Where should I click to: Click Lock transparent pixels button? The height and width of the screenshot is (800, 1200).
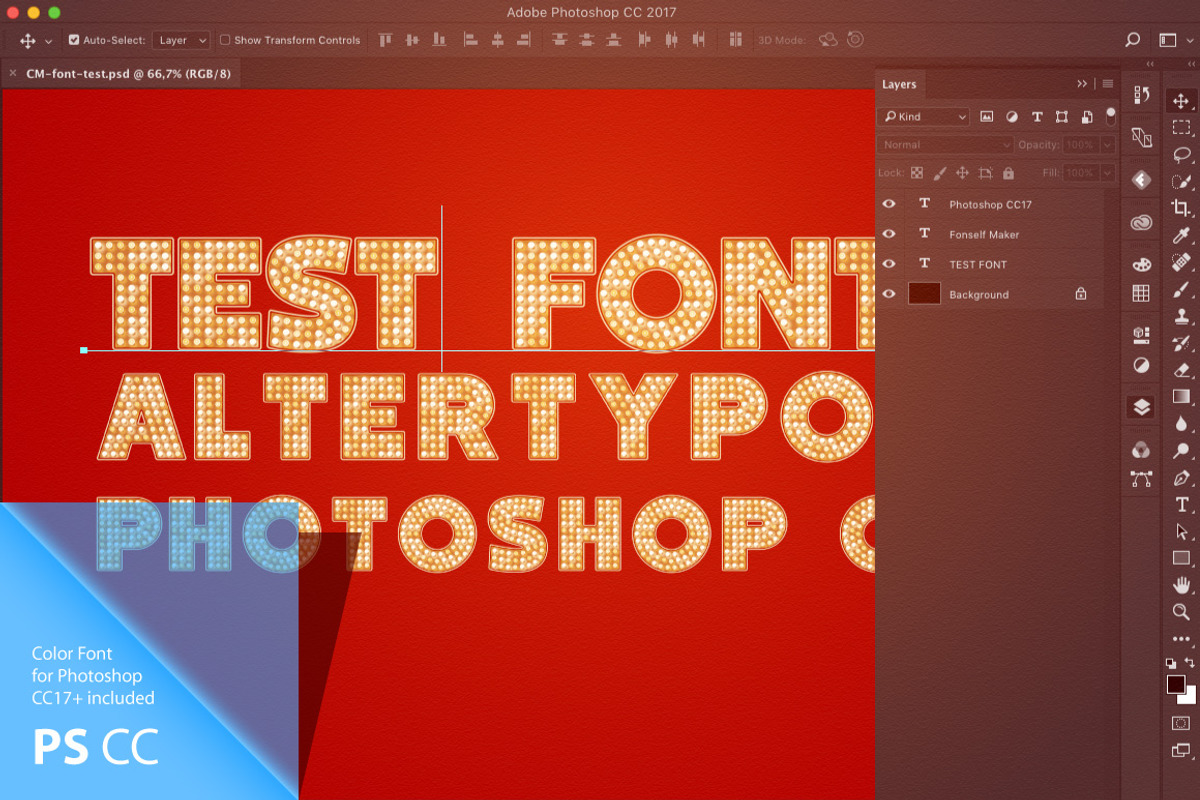pos(916,173)
